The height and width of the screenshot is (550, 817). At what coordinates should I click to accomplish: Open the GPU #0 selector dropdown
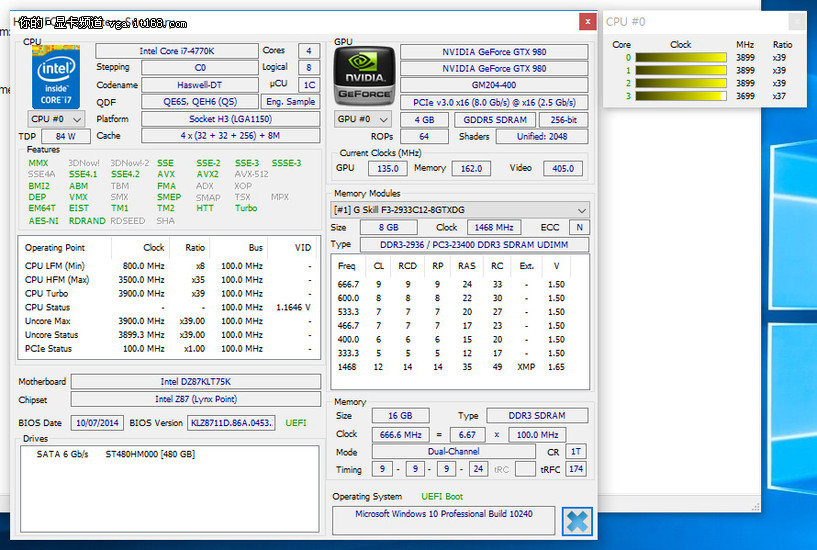click(362, 119)
